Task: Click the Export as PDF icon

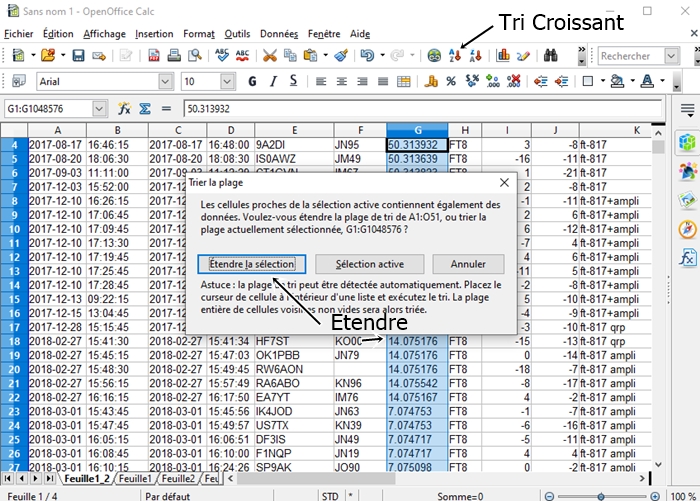Action: point(154,55)
